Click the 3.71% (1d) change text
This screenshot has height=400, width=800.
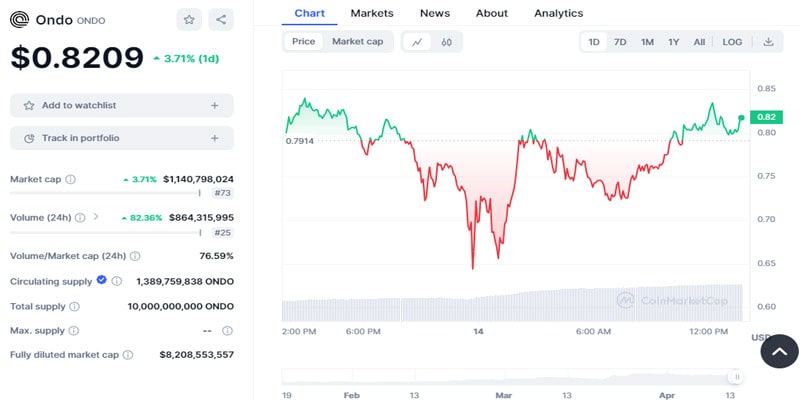[x=191, y=59]
